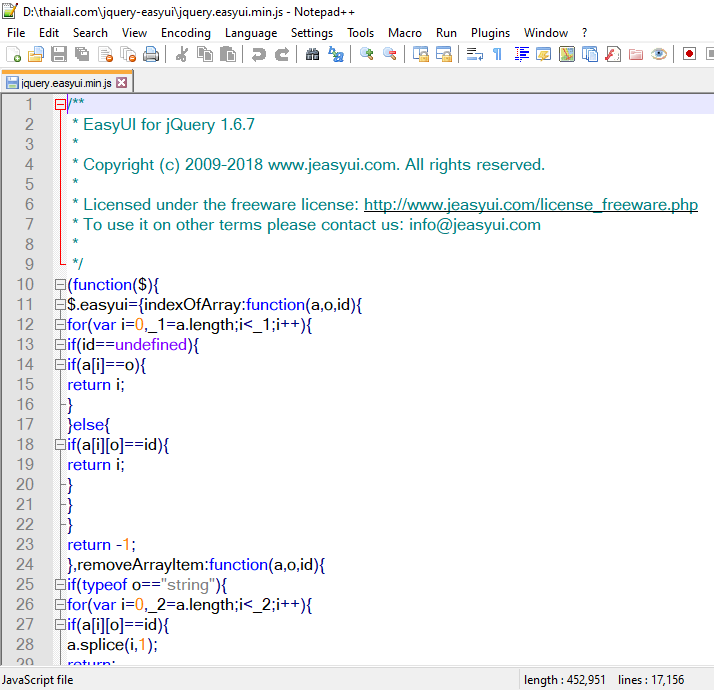
Task: Open the Document Map panel icon
Action: (567, 54)
